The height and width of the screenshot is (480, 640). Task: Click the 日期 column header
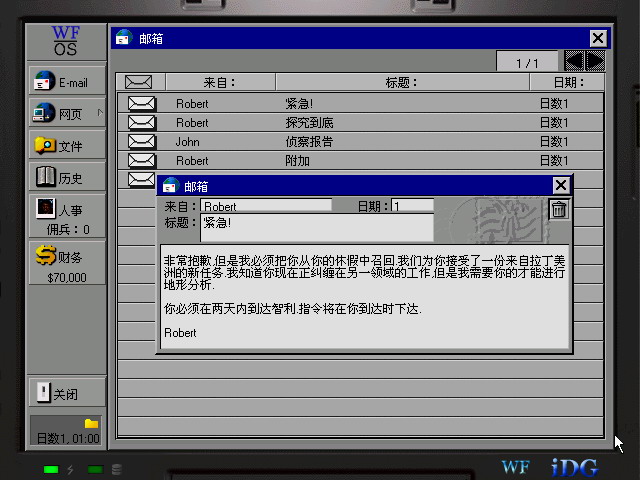coord(571,82)
